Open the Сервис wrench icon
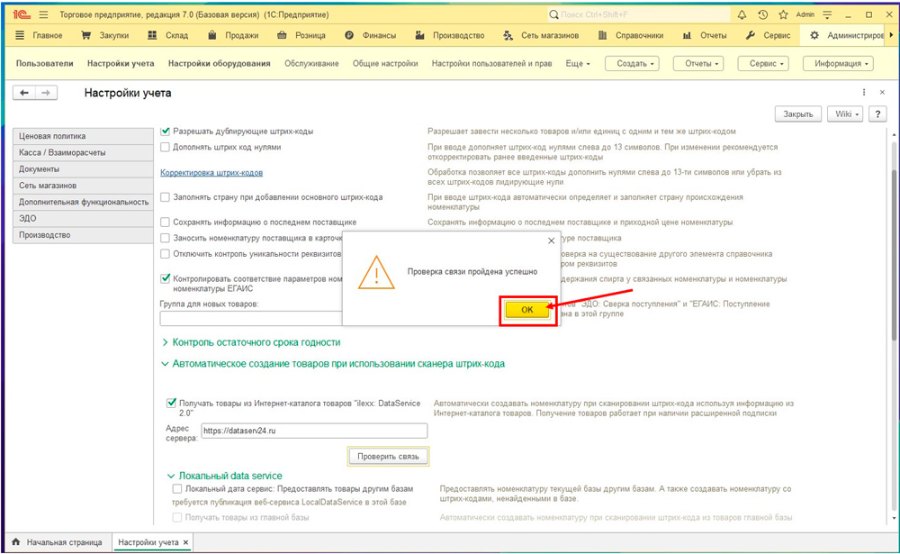Viewport: 900px width, 554px height. pos(750,35)
